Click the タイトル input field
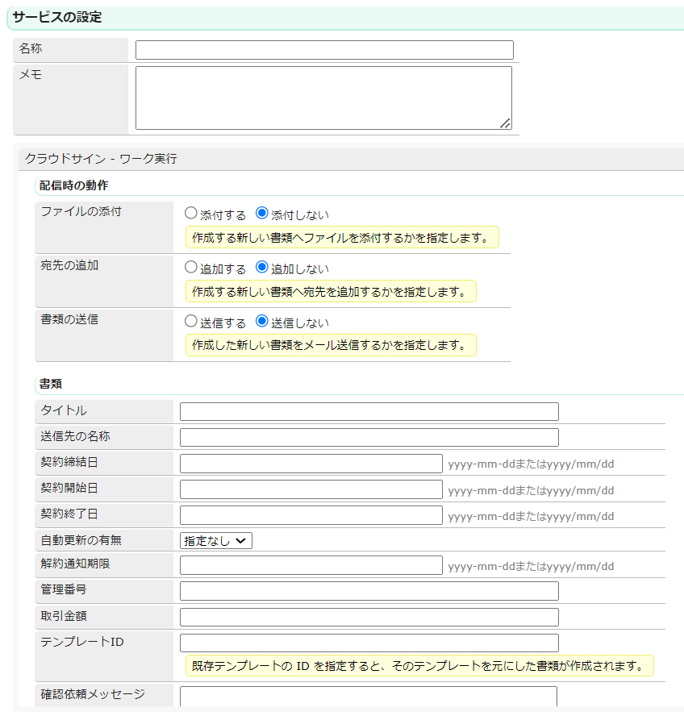684x720 pixels. click(x=369, y=411)
